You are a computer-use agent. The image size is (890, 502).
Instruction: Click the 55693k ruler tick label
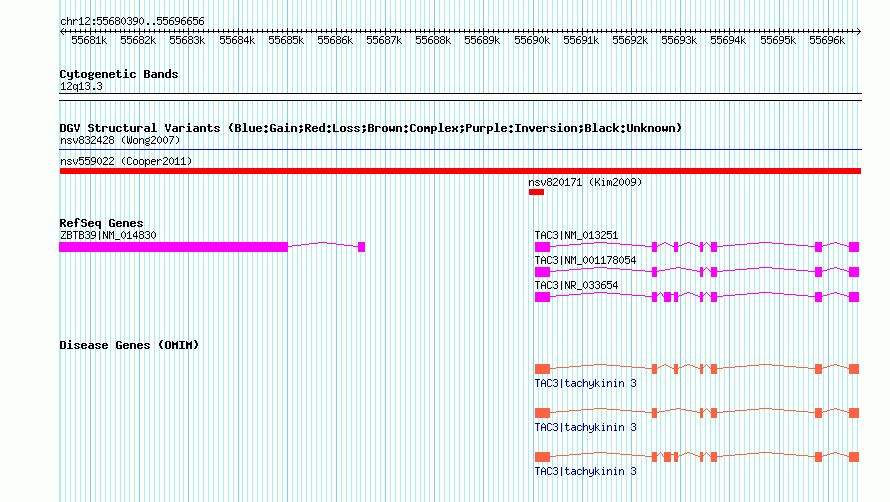click(x=679, y=40)
